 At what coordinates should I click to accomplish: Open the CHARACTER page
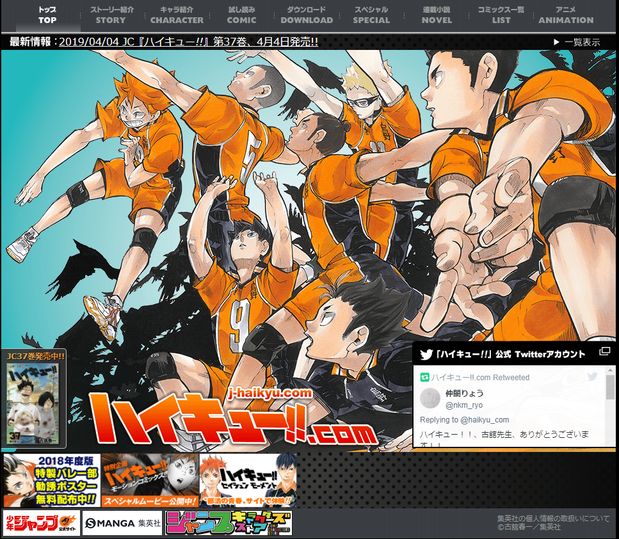[x=177, y=16]
